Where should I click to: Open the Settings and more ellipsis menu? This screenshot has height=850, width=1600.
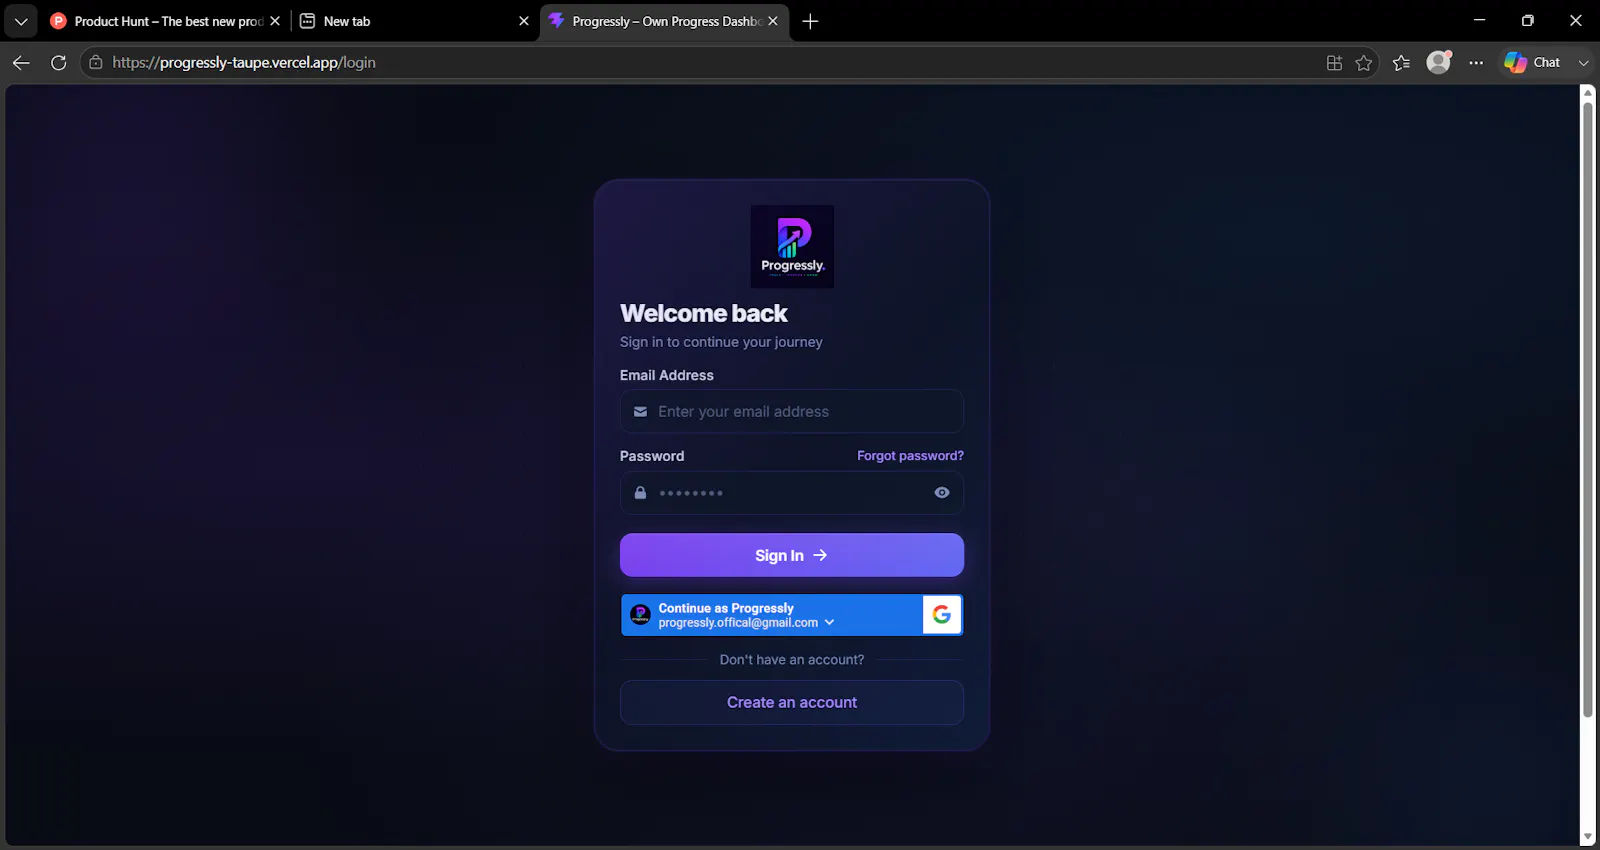[x=1476, y=63]
